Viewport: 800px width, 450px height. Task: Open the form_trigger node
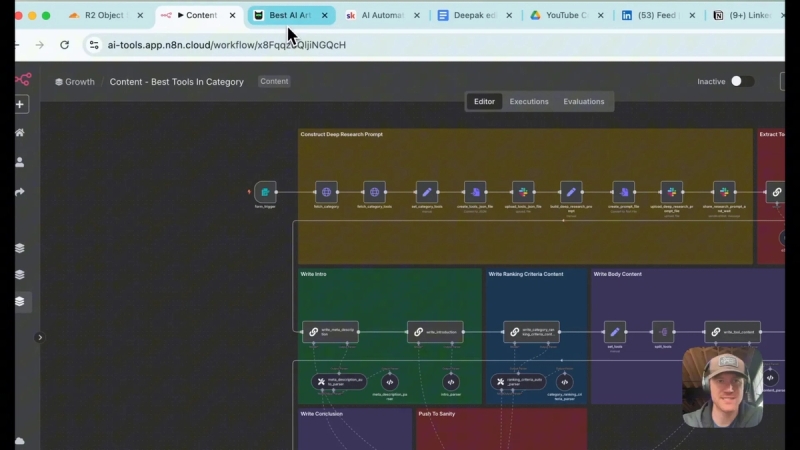(x=265, y=192)
